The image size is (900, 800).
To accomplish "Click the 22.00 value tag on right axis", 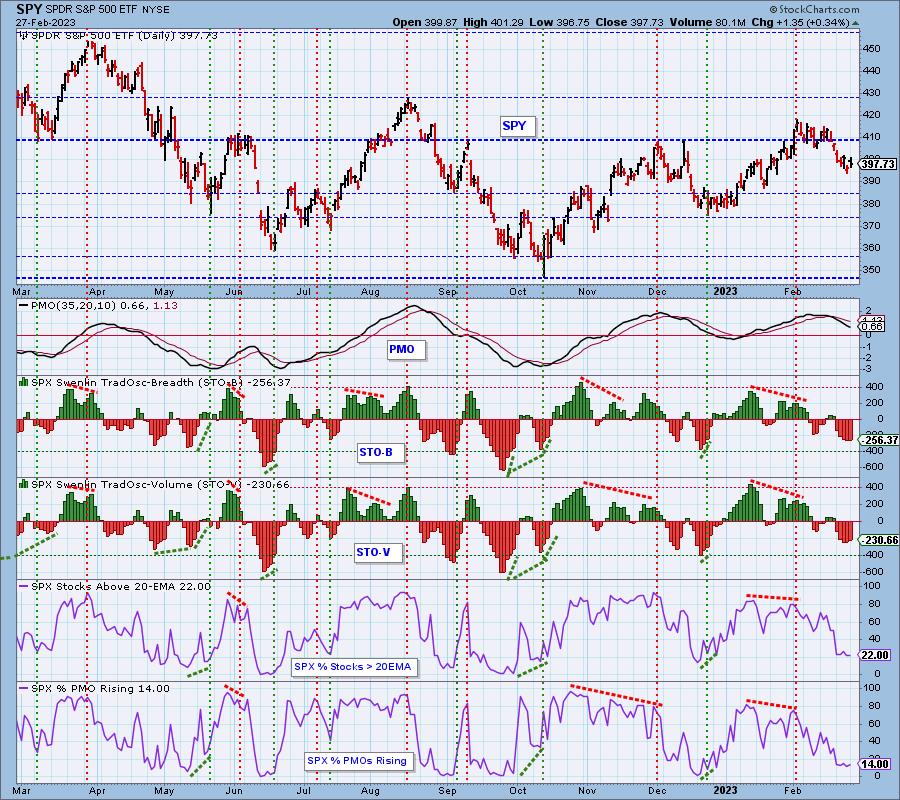I will 875,655.
